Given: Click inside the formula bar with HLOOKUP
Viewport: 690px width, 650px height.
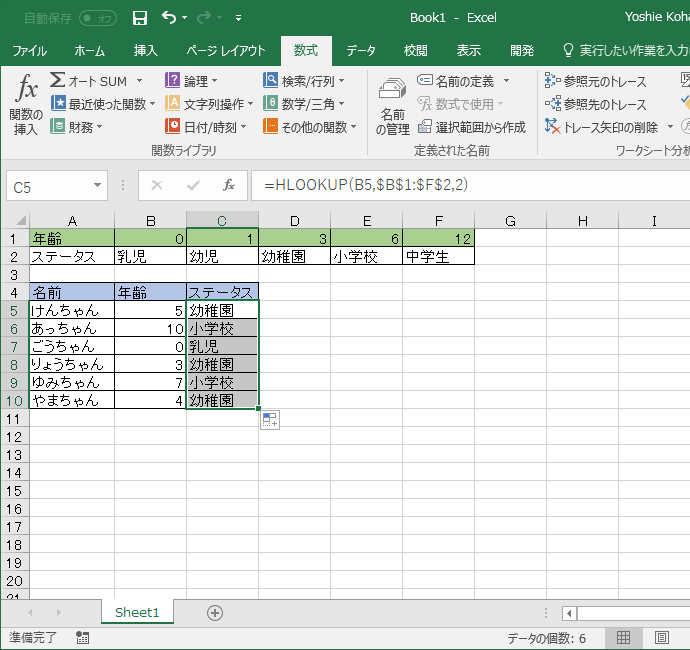Looking at the screenshot, I should [x=470, y=185].
